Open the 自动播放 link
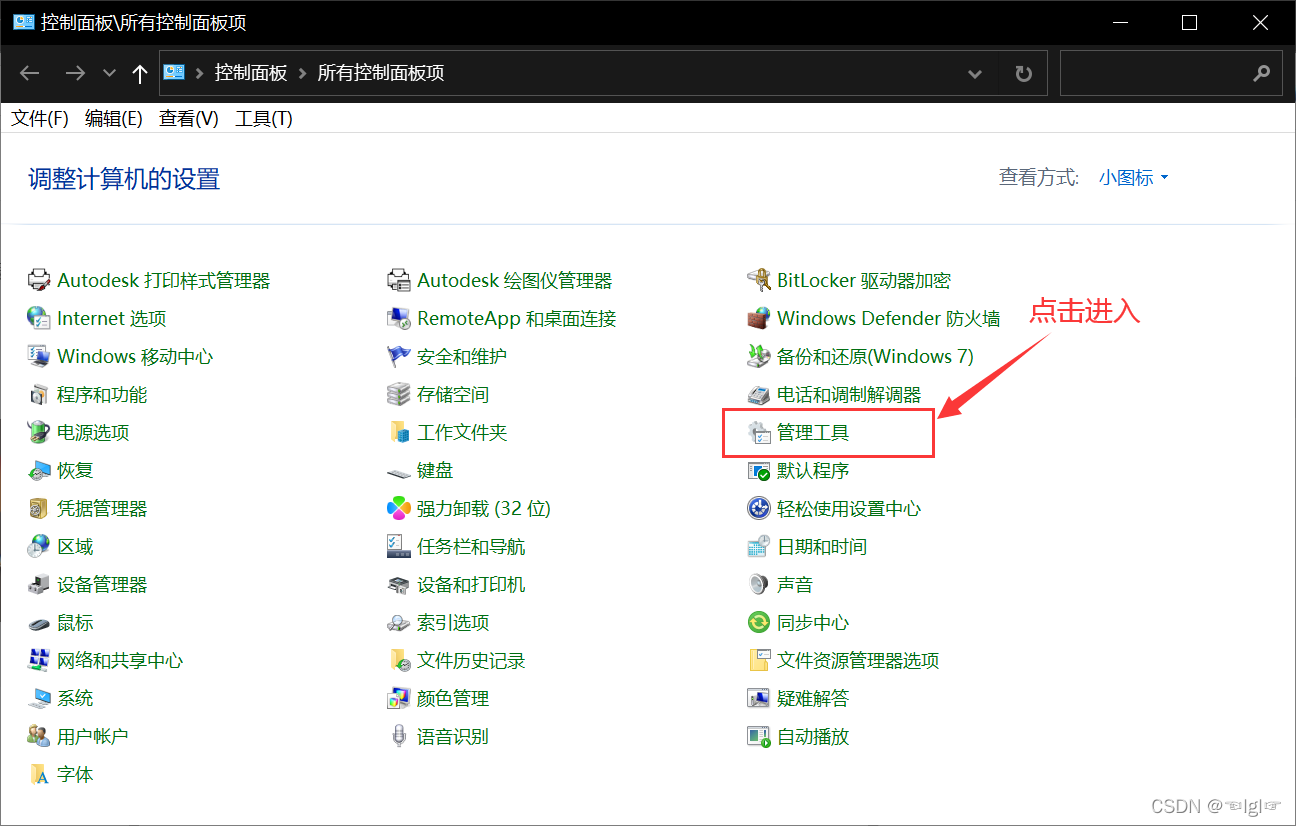 point(813,736)
